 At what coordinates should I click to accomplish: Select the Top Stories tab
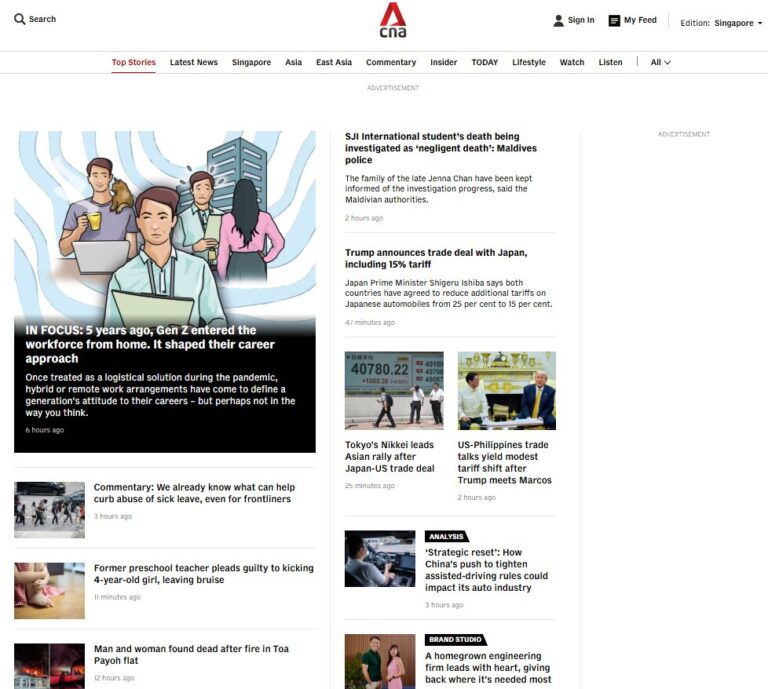point(133,62)
